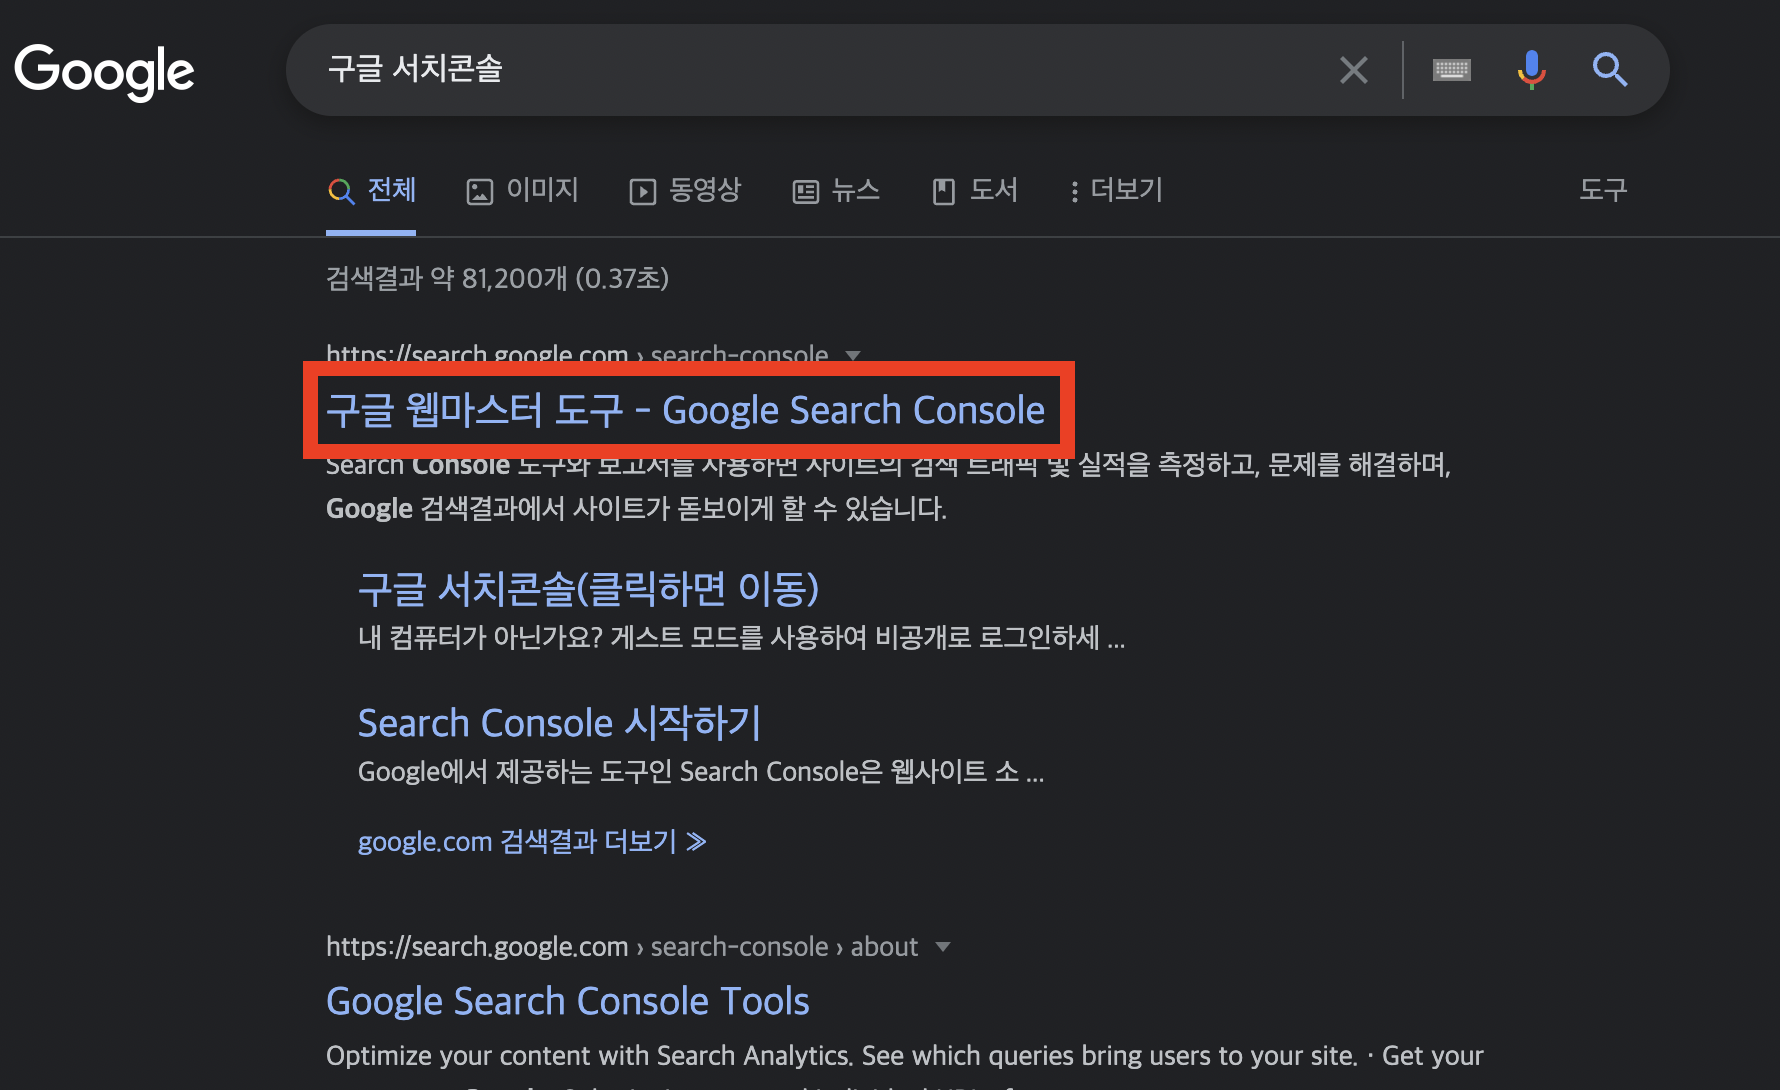Image resolution: width=1780 pixels, height=1090 pixels.
Task: Click the 도서 tab book icon
Action: [x=944, y=191]
